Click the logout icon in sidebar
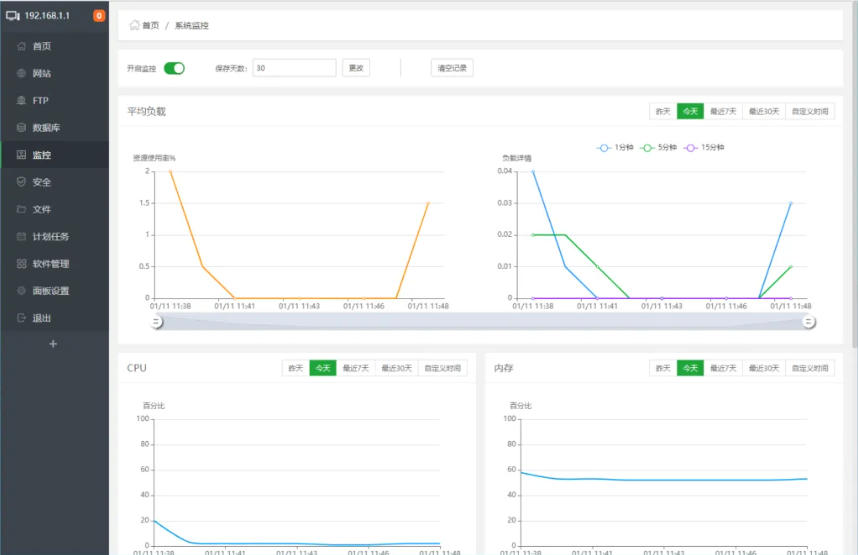Screen dimensions: 858x555 point(21,318)
